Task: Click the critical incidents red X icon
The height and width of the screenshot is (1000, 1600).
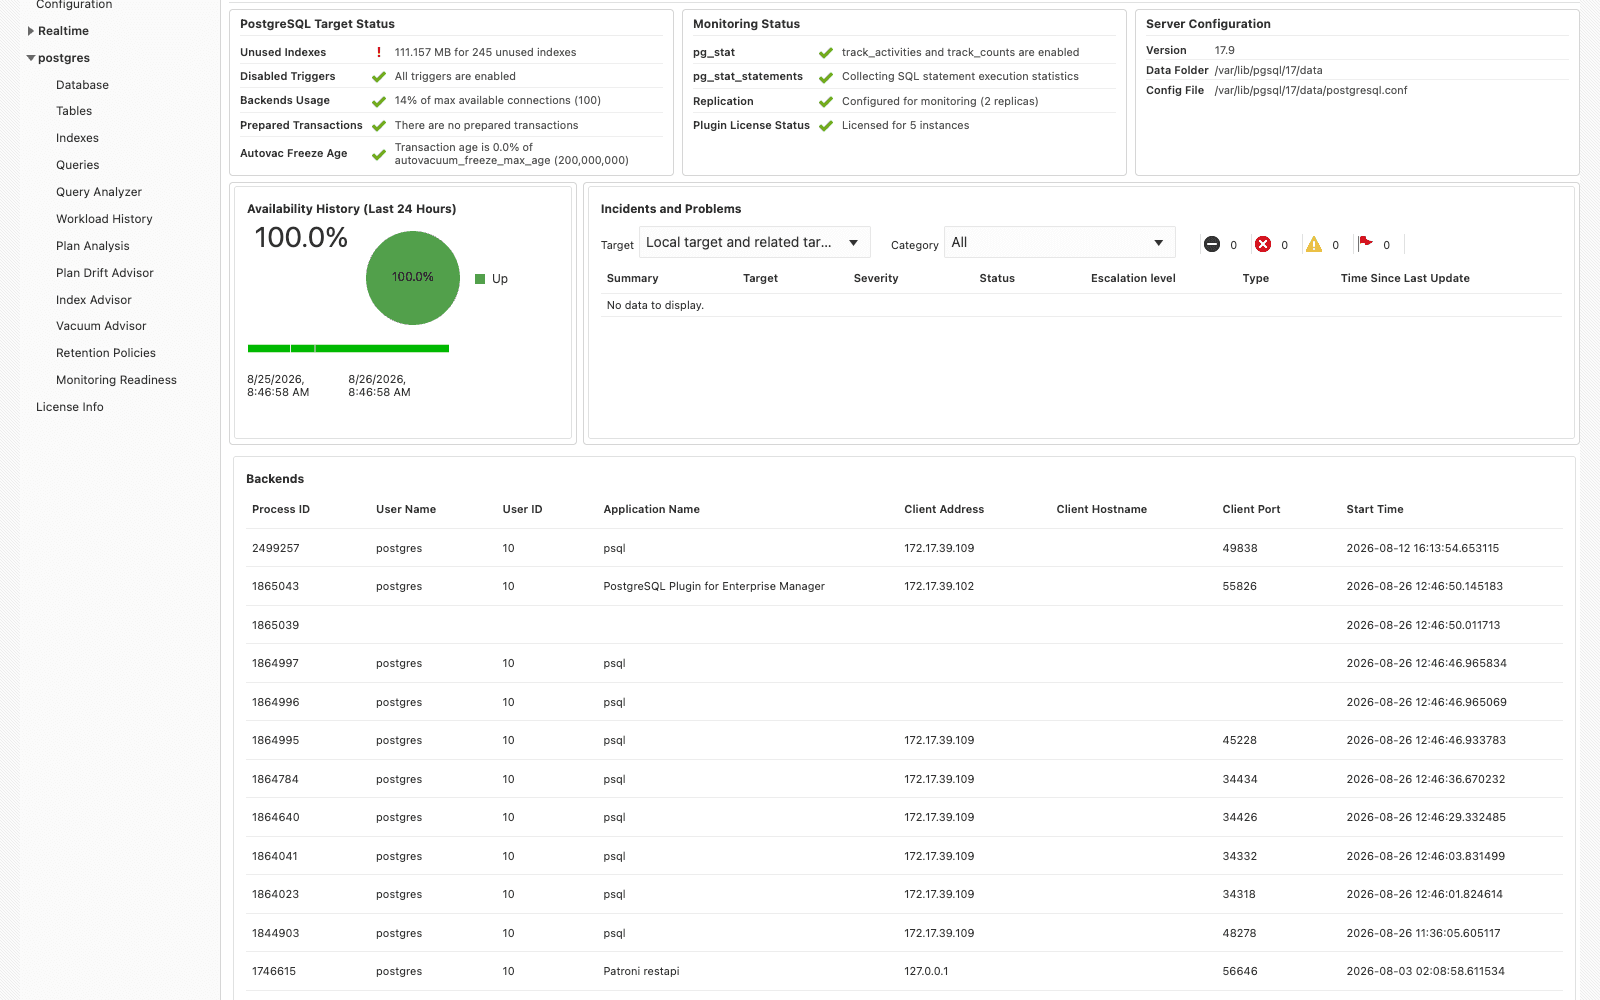Action: pyautogui.click(x=1263, y=244)
